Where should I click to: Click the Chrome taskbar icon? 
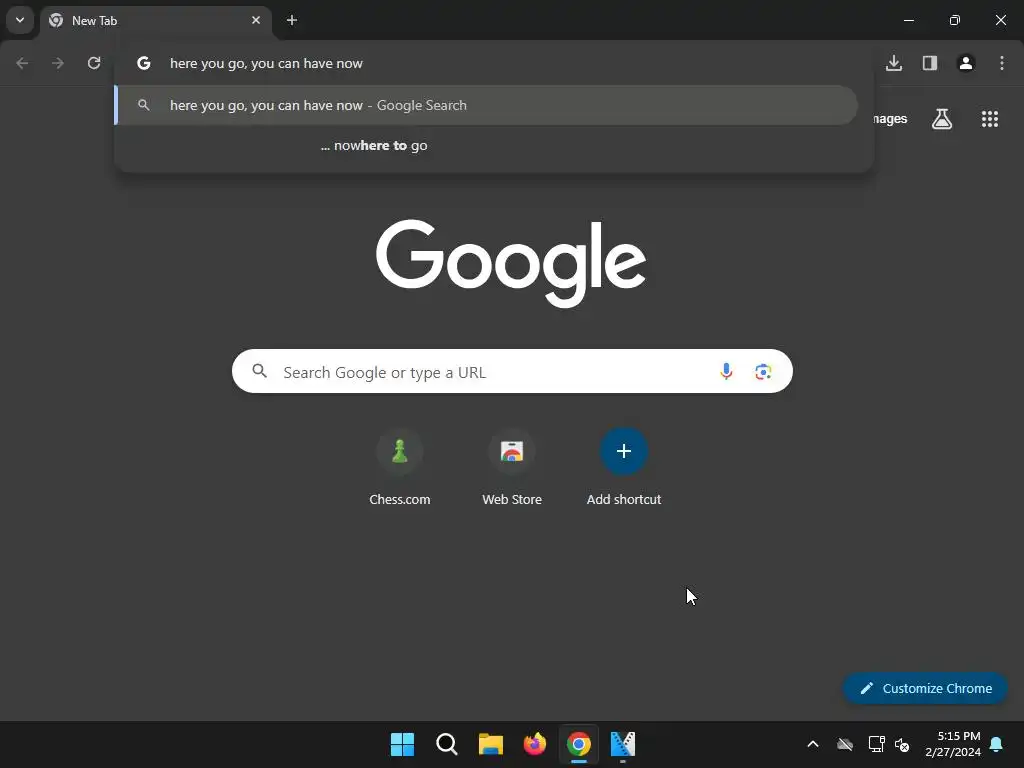tap(579, 744)
